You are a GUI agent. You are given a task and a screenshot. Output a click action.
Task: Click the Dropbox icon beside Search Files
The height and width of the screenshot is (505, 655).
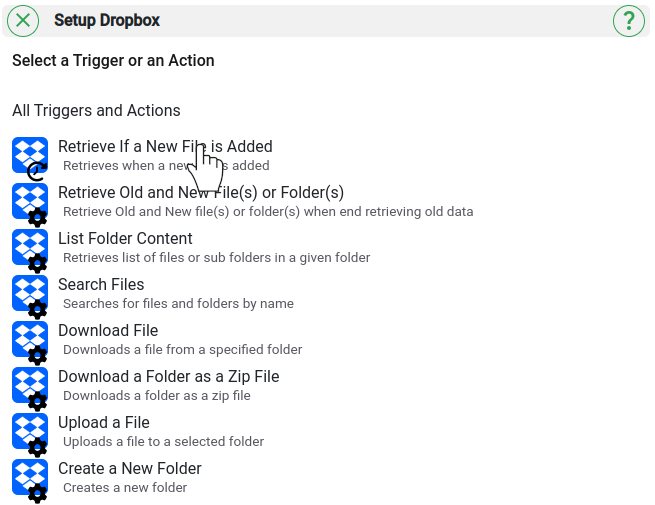click(30, 293)
